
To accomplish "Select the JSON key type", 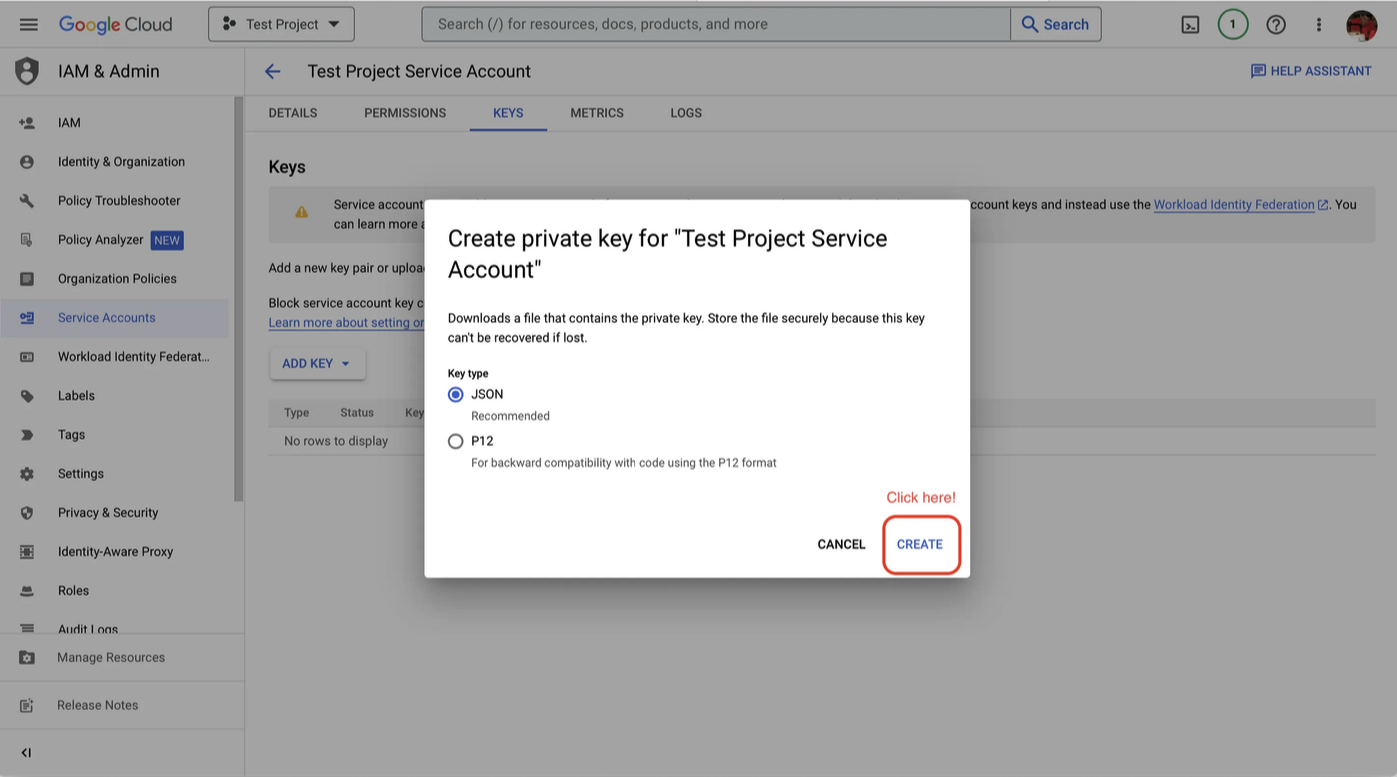I will (x=456, y=395).
